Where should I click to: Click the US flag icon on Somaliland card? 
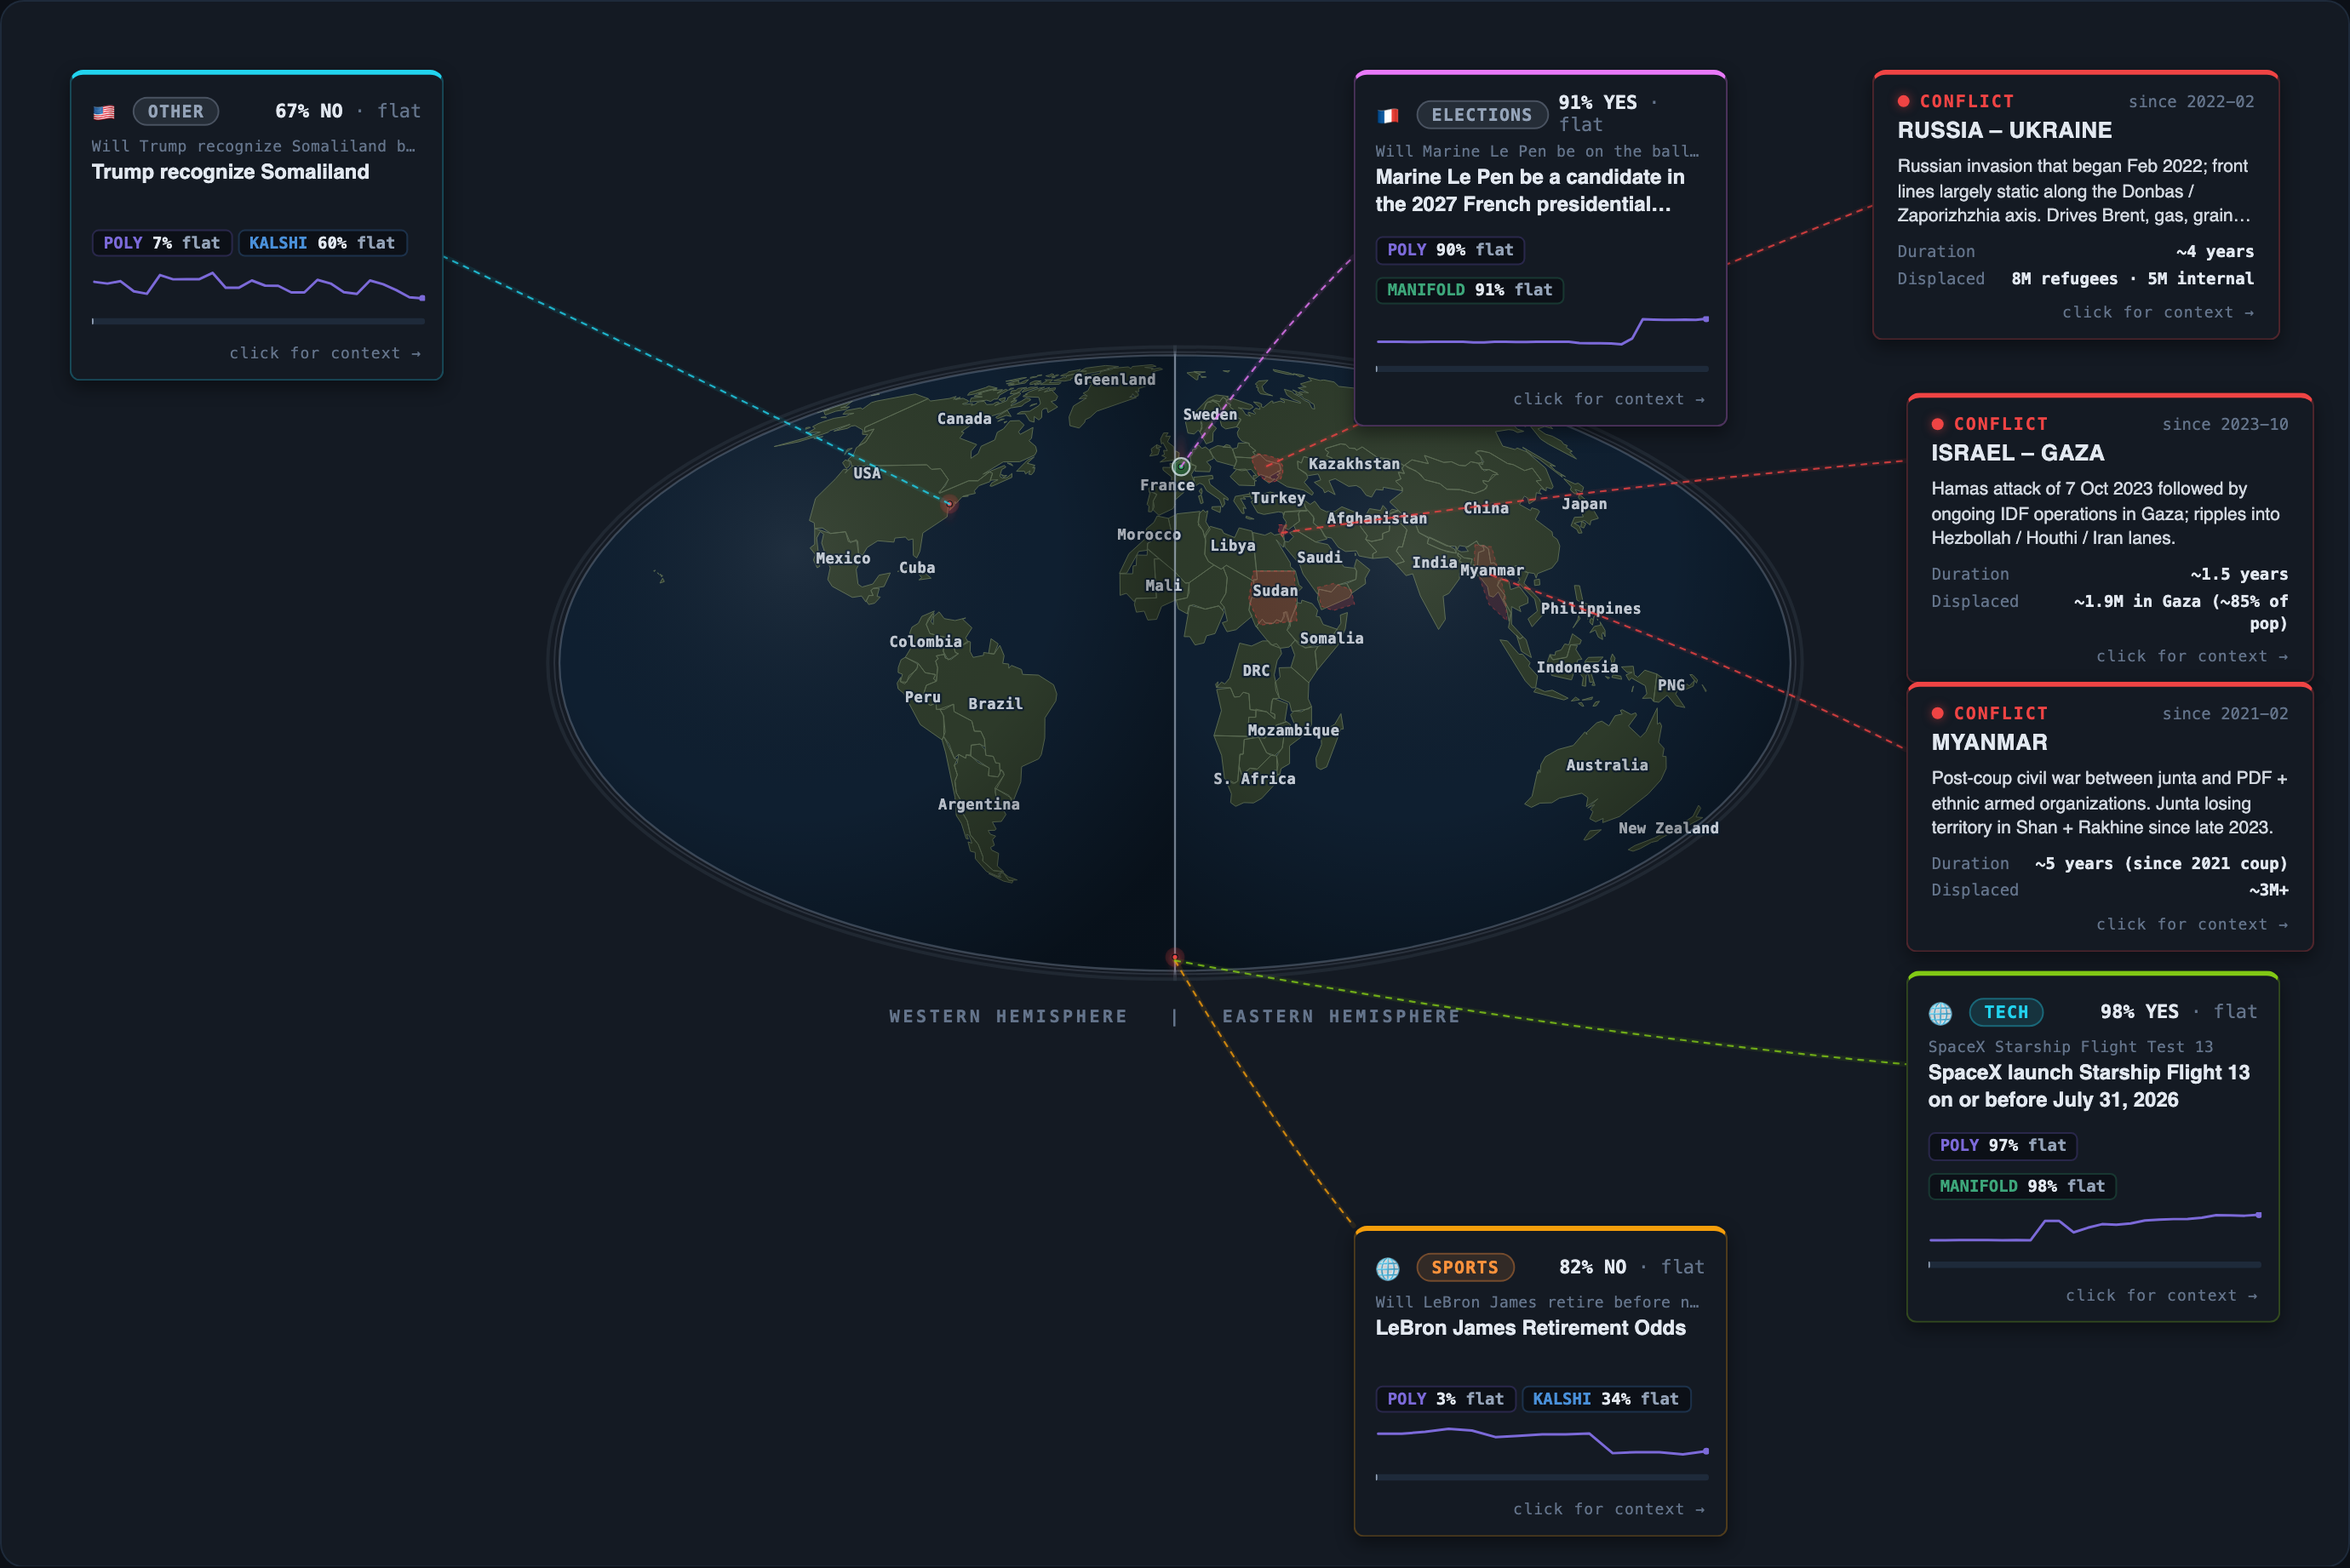[104, 112]
